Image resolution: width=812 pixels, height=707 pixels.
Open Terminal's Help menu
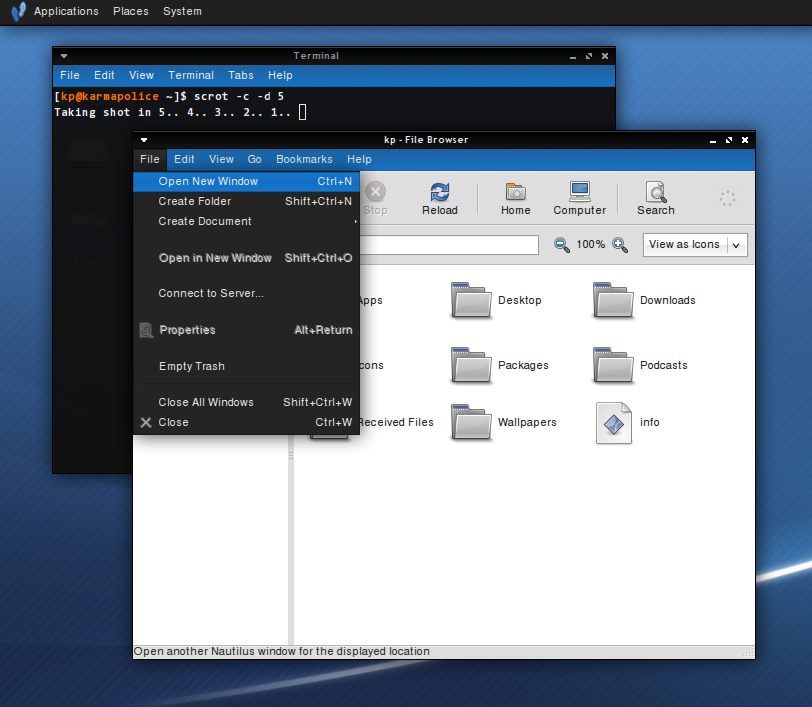click(280, 75)
